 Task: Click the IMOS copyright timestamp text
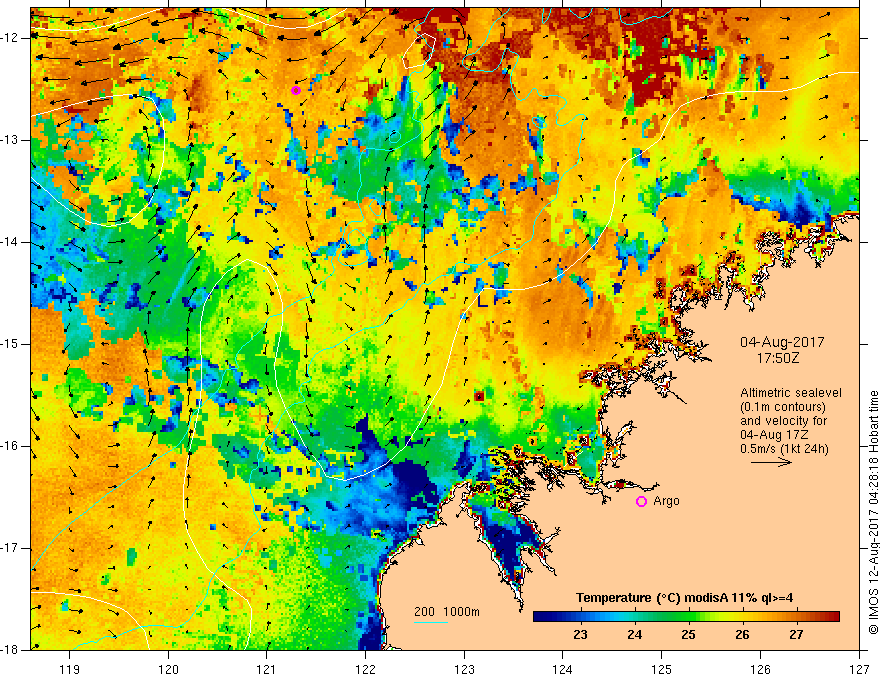pos(873,512)
